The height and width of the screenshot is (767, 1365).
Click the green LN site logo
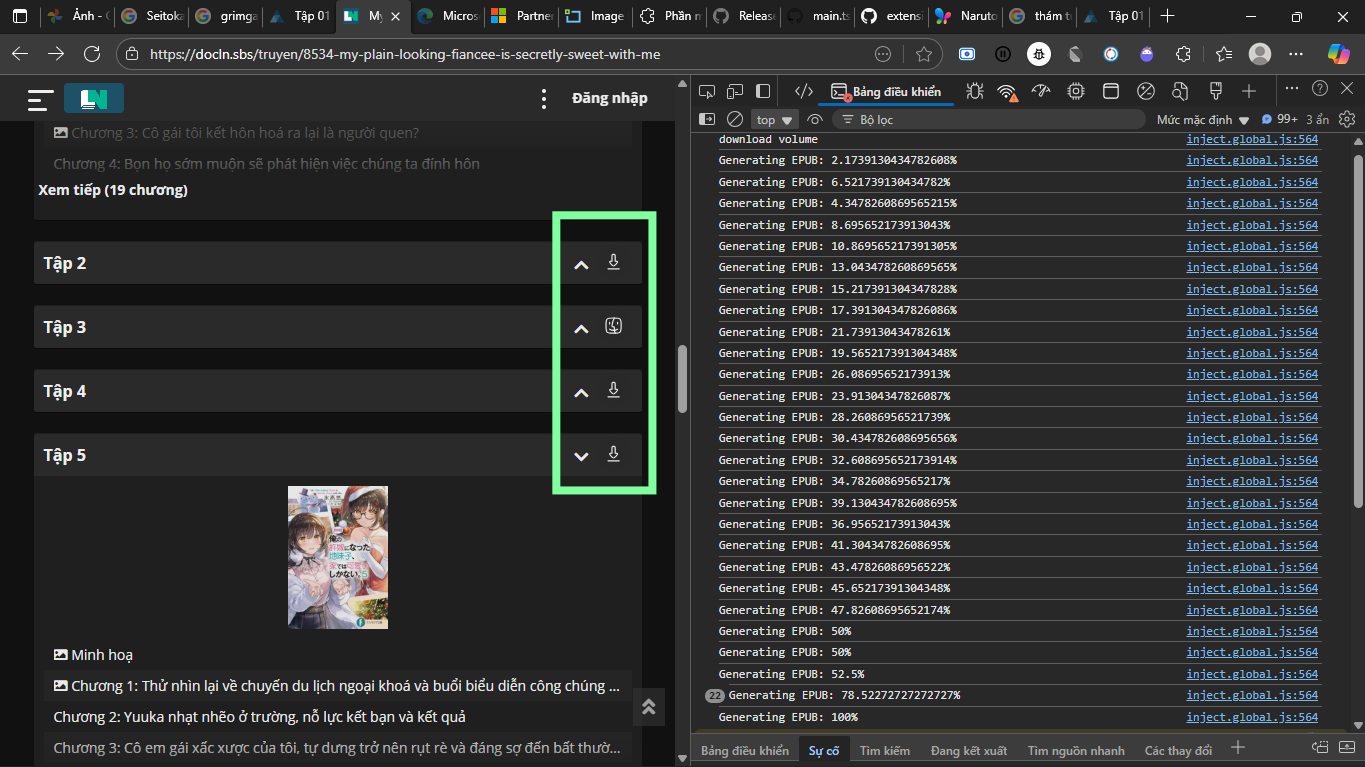point(94,98)
